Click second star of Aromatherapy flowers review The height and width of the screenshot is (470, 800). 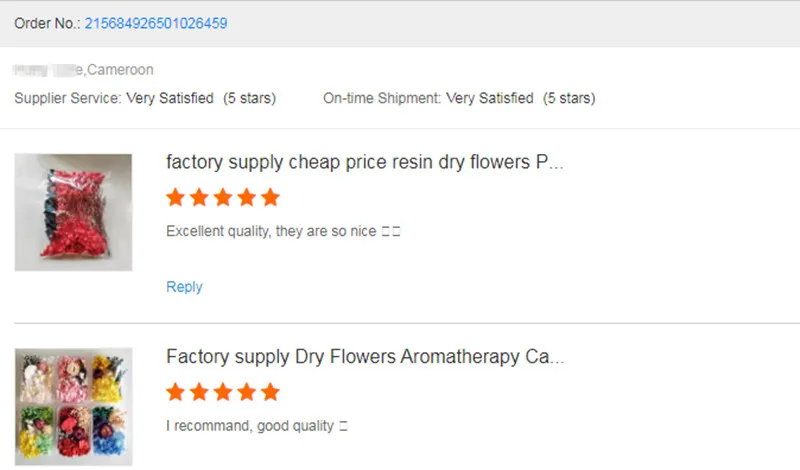pyautogui.click(x=200, y=391)
